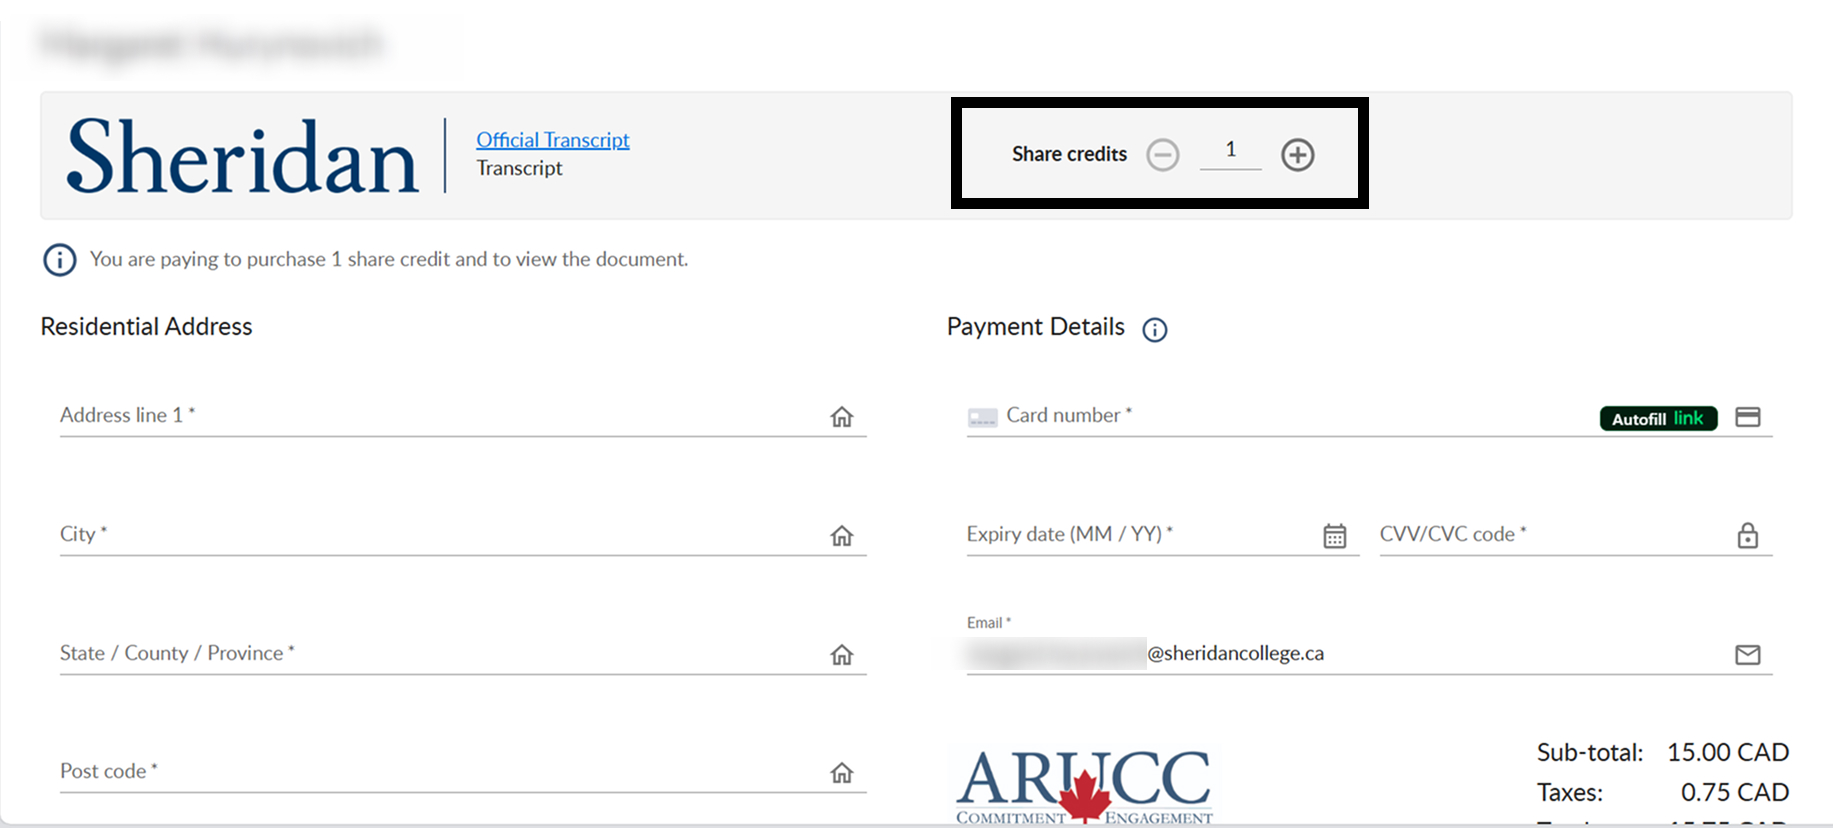Image resolution: width=1833 pixels, height=828 pixels.
Task: Click the Residential Address heading
Action: pos(146,327)
